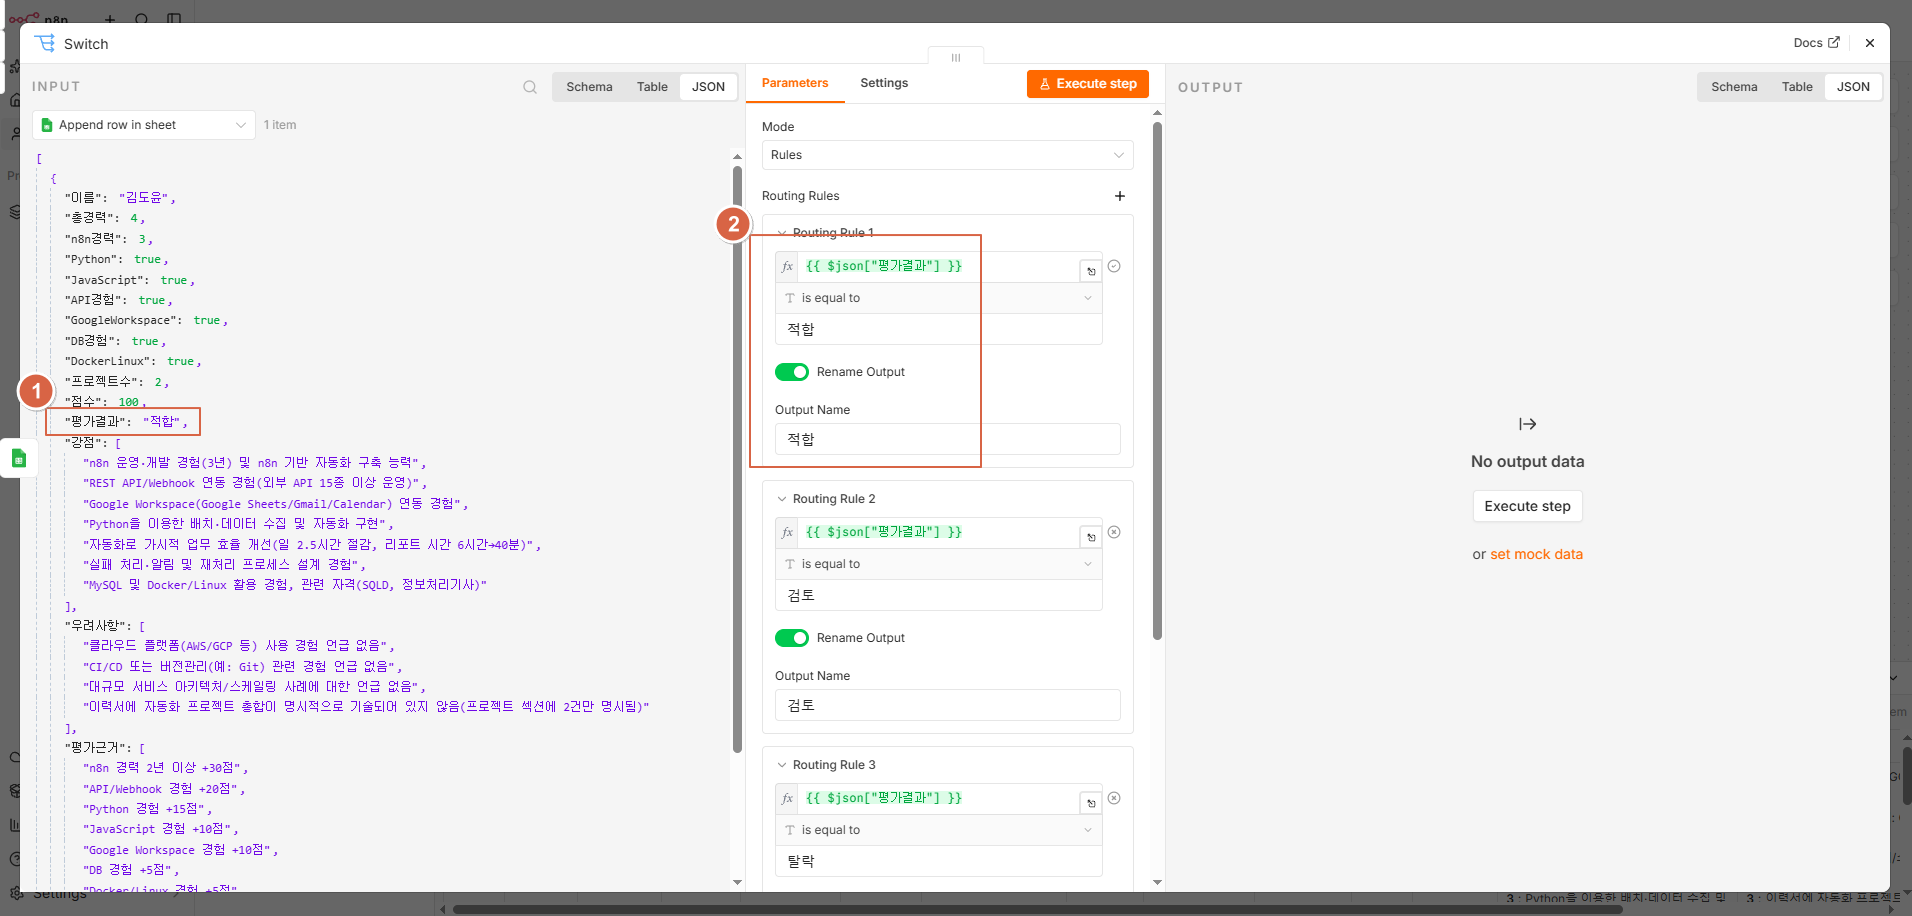
Task: Open the Append row in sheet input selector
Action: 144,125
